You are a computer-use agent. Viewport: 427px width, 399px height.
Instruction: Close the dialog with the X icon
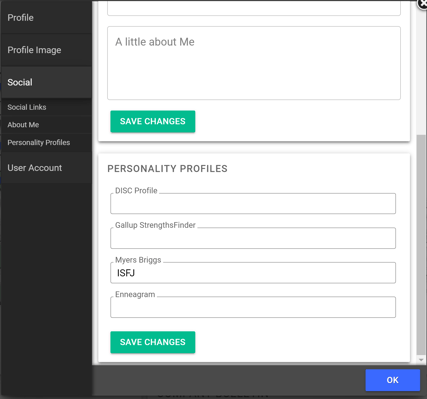(423, 4)
